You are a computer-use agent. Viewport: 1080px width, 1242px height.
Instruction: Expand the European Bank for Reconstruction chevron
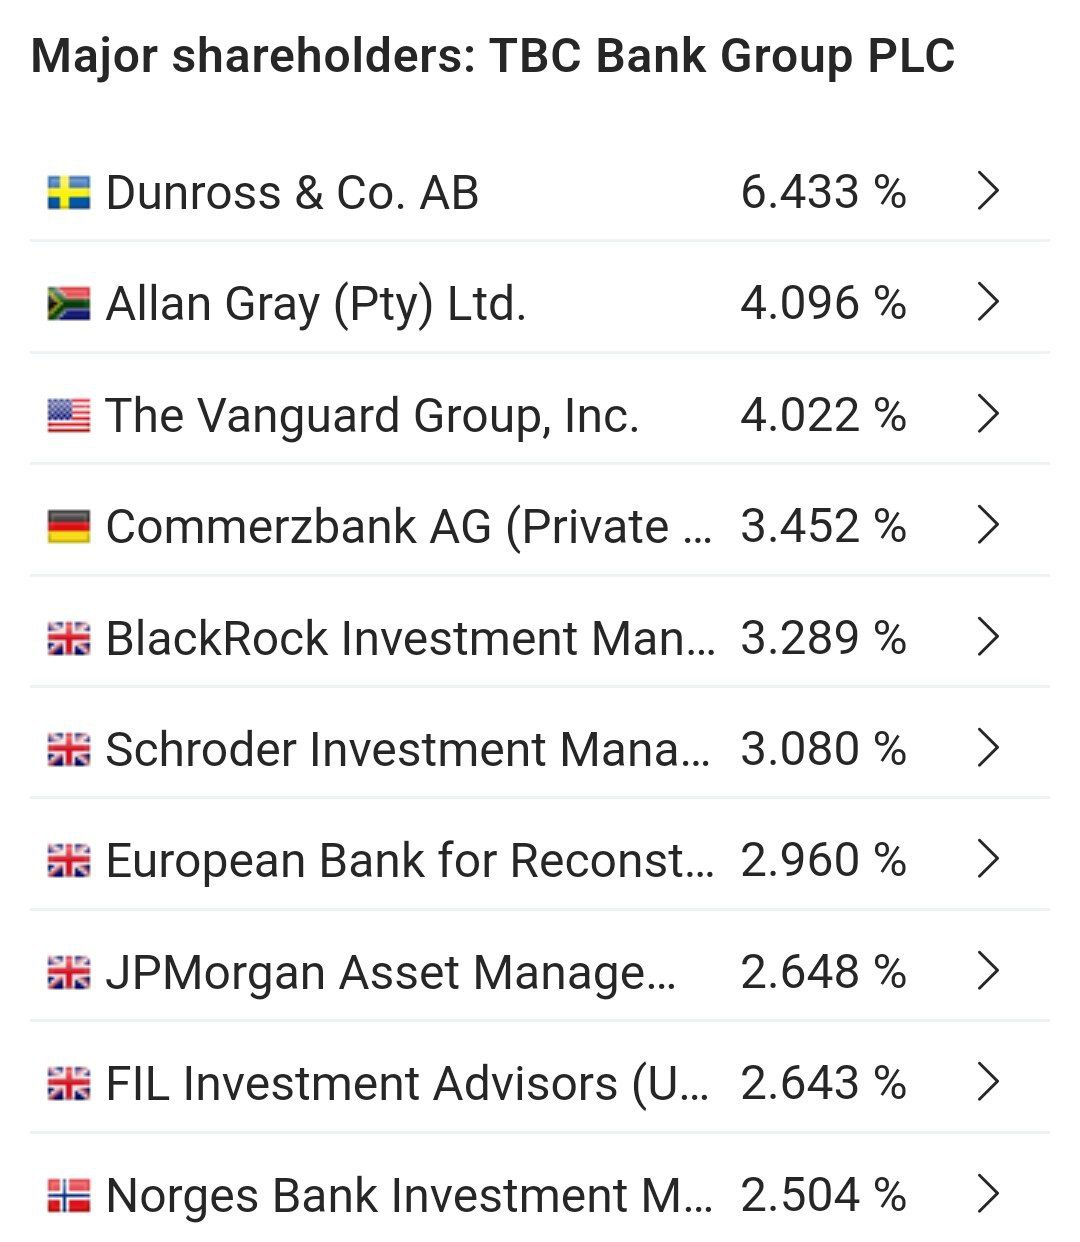coord(987,859)
